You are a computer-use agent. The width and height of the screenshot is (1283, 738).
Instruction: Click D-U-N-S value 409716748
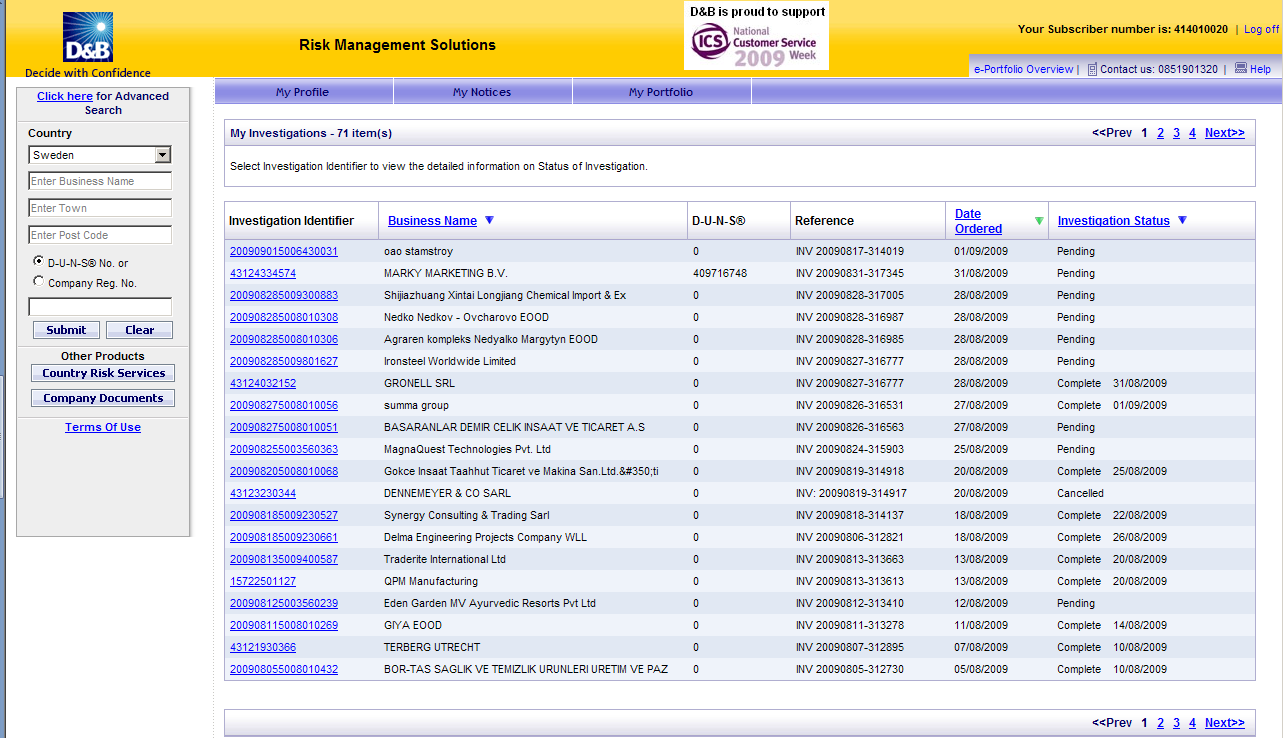pyautogui.click(x=720, y=273)
